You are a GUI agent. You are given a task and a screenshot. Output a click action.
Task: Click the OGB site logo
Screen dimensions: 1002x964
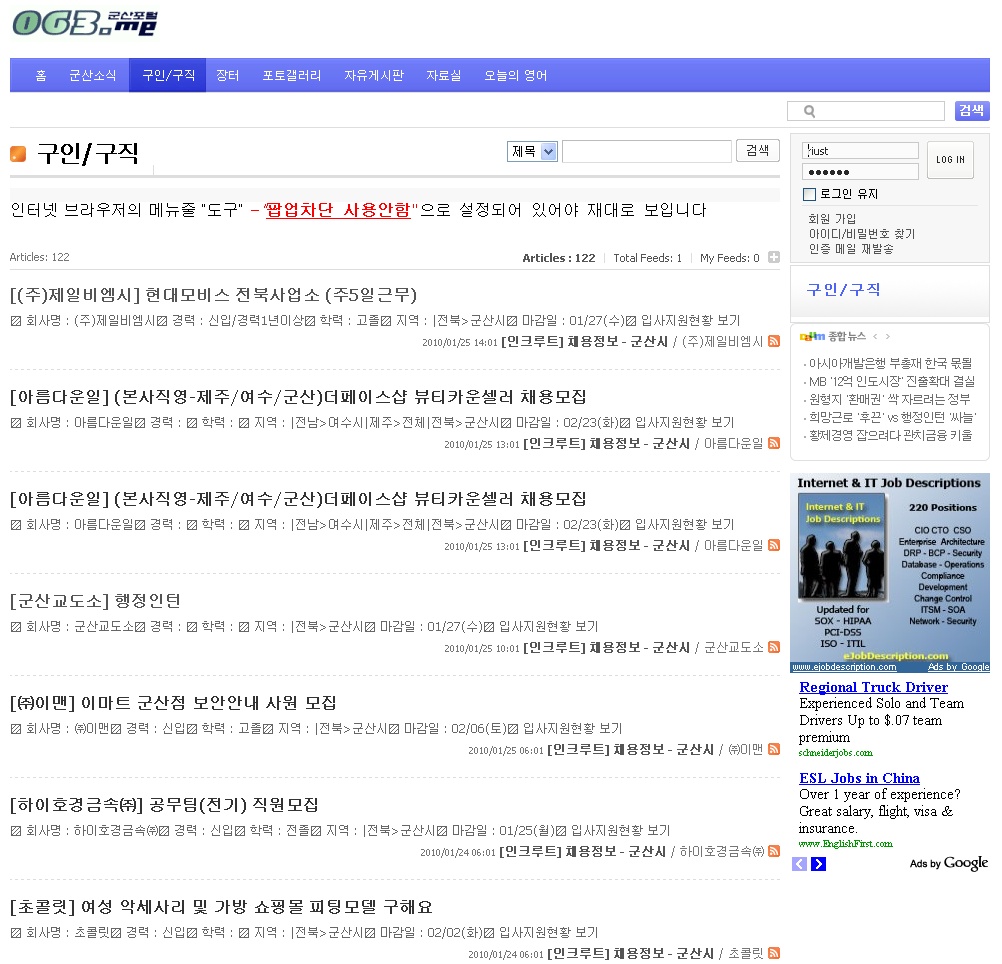pos(84,23)
